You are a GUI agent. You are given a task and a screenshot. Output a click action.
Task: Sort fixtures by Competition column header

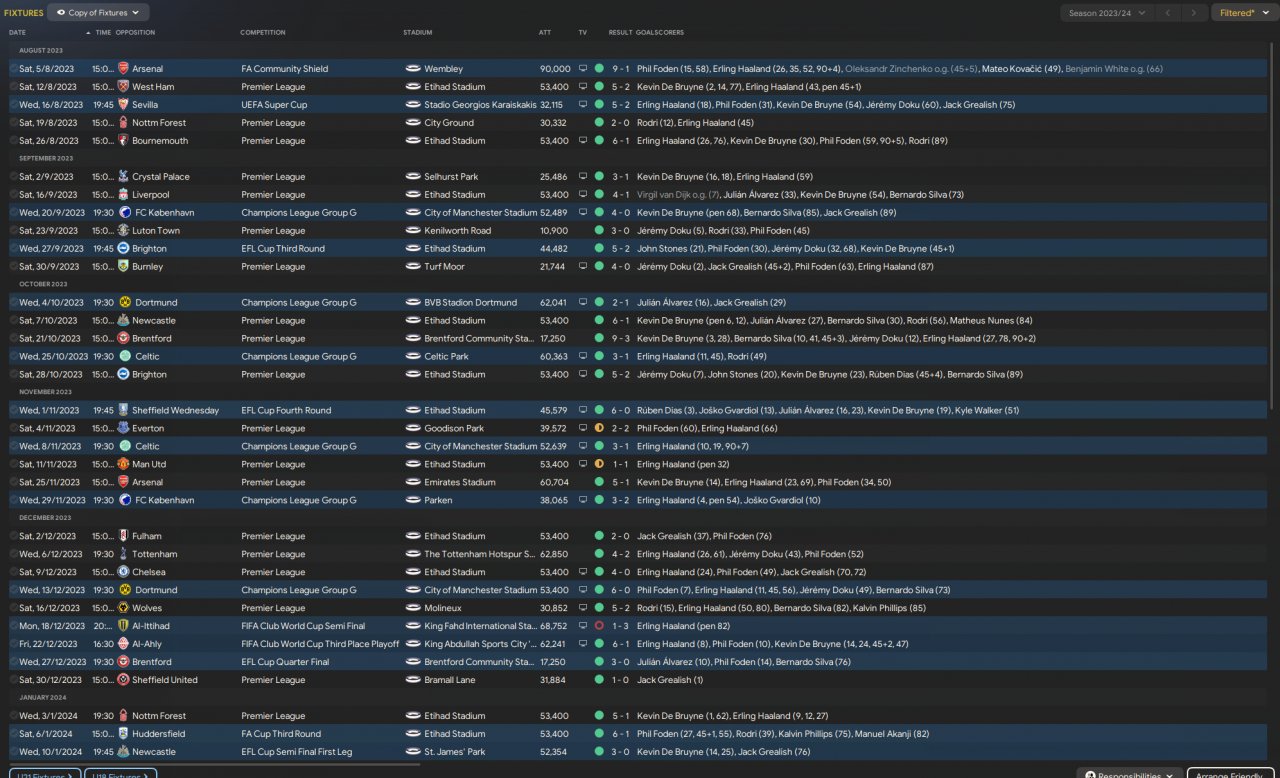point(263,33)
